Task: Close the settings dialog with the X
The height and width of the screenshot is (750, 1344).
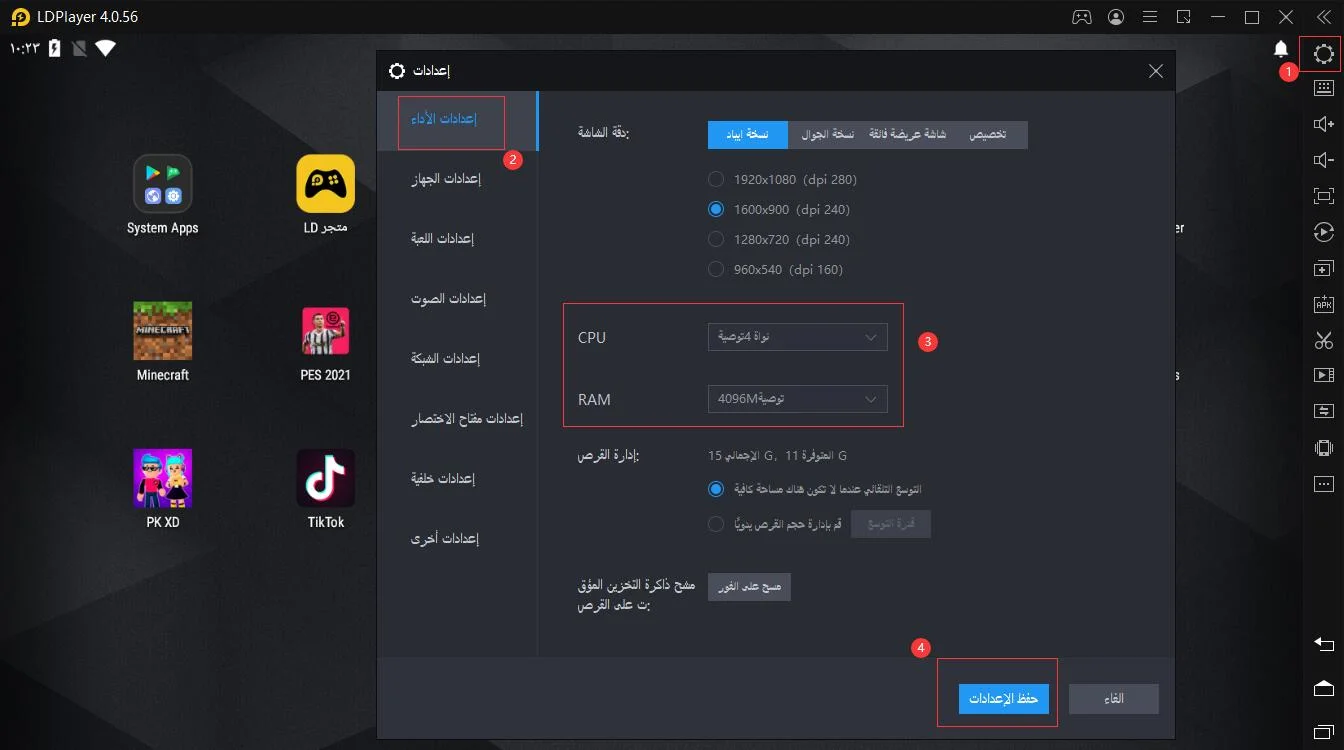Action: tap(1156, 71)
